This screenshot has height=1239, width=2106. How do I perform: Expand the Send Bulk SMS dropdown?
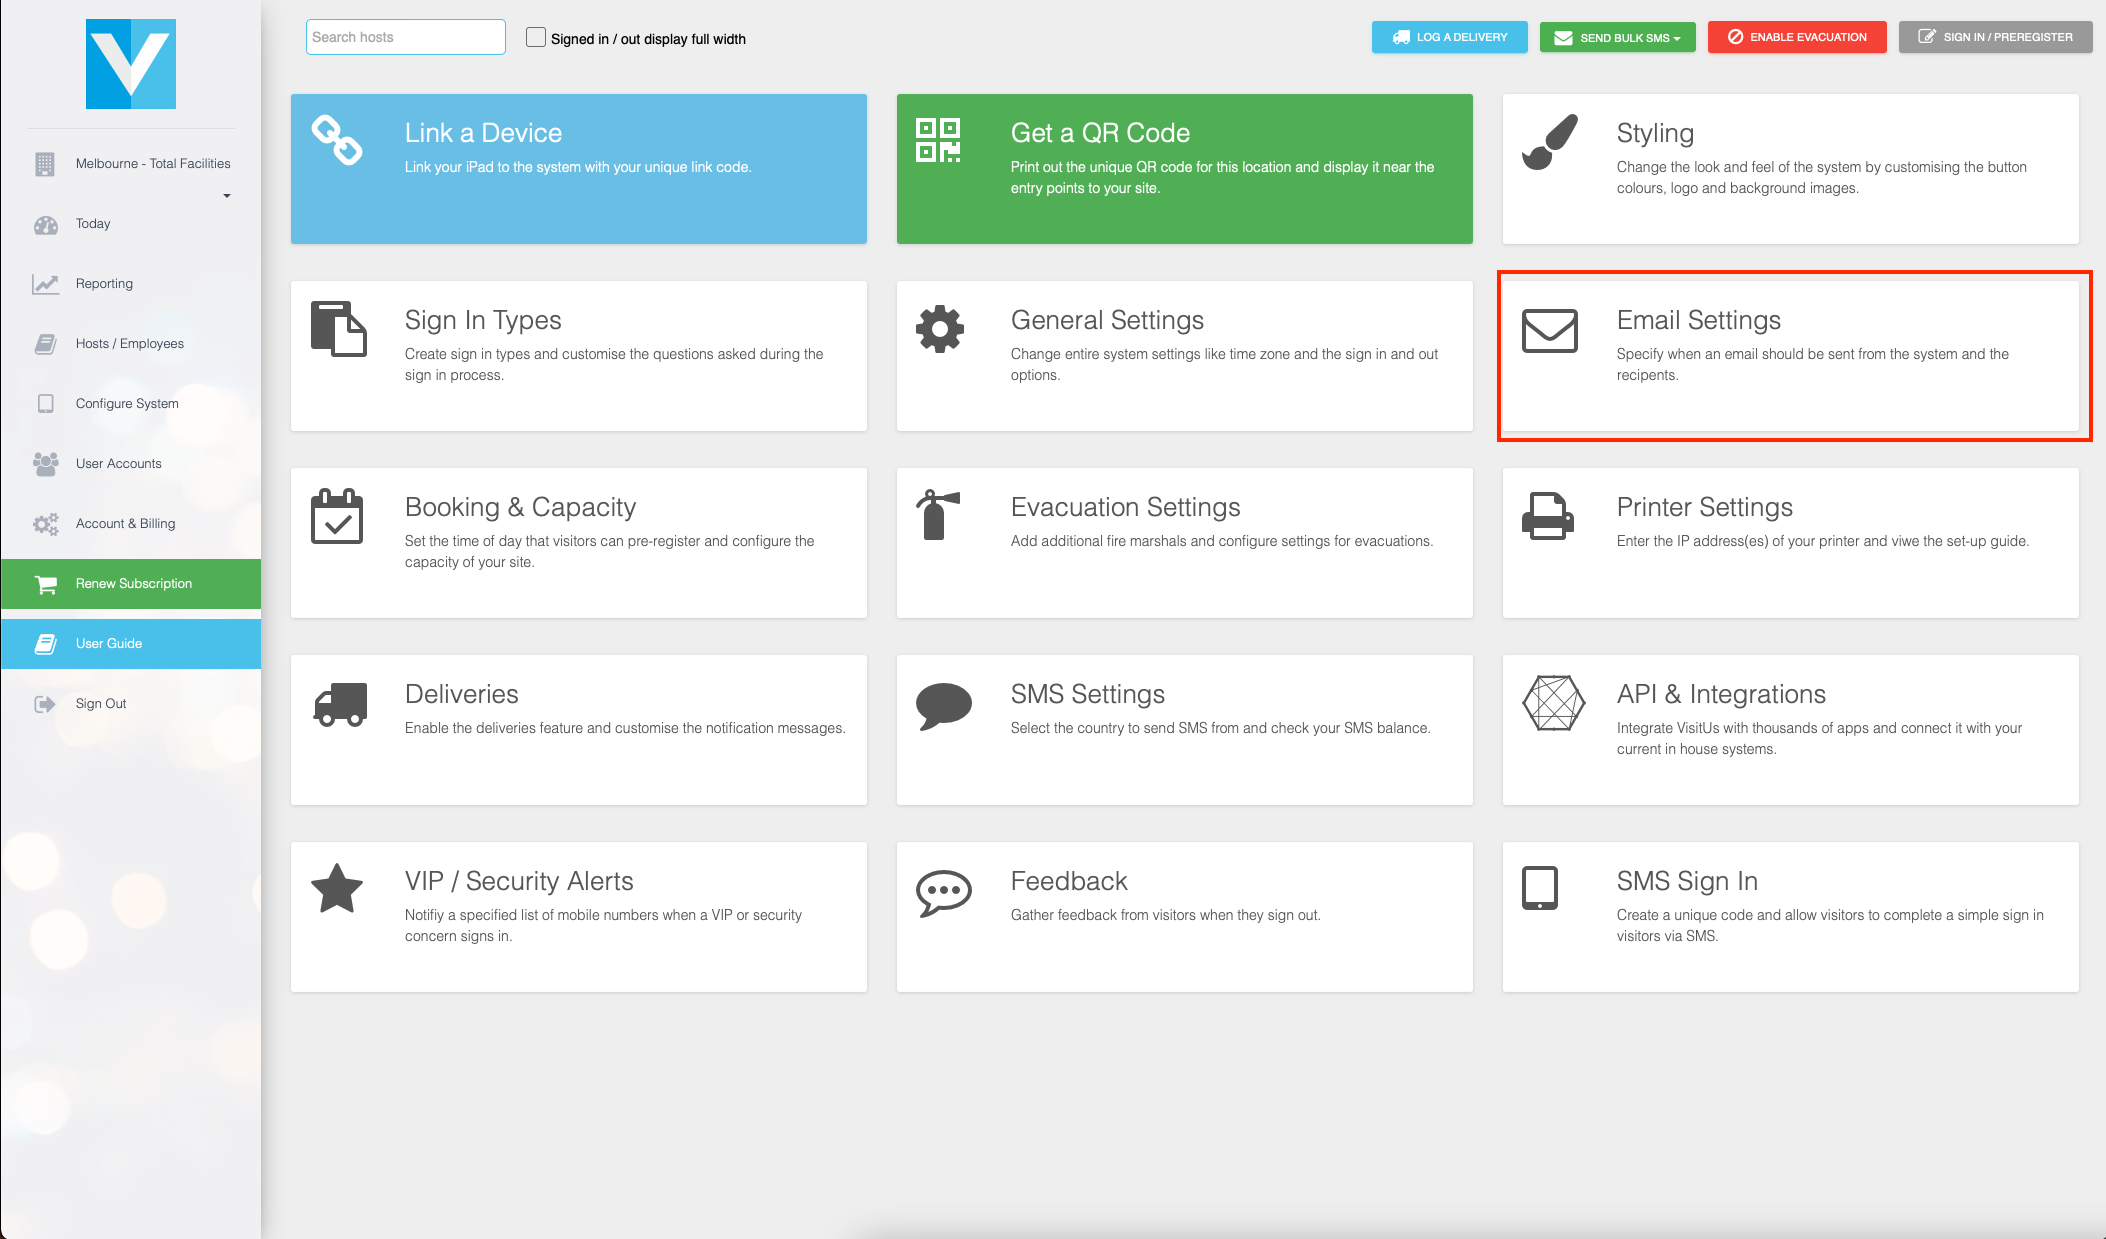point(1617,37)
